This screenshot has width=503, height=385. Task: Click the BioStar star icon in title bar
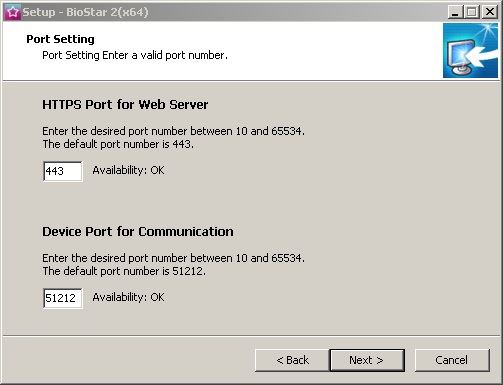pyautogui.click(x=13, y=12)
